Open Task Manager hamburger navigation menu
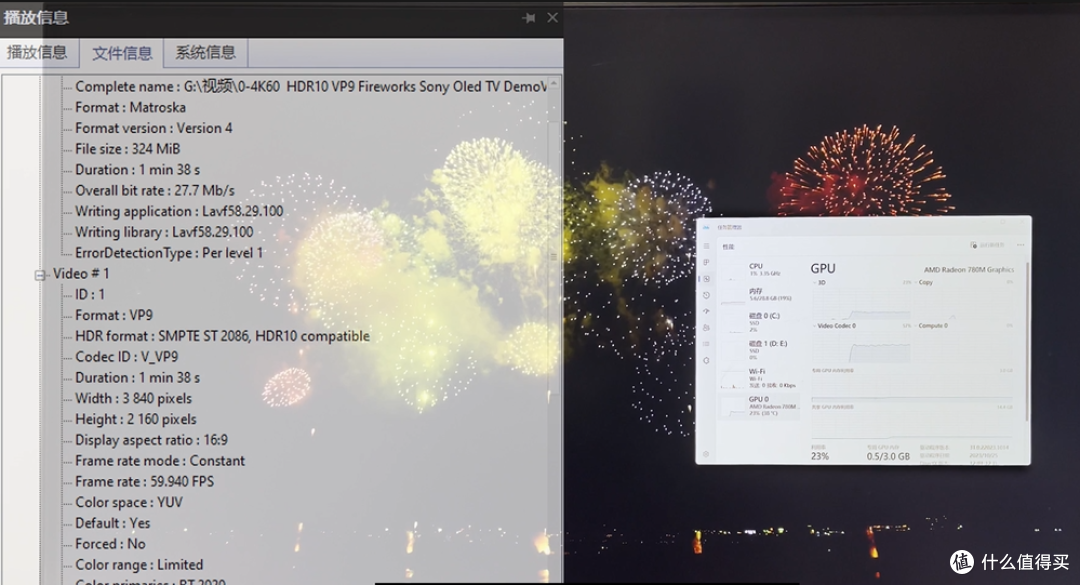This screenshot has width=1080, height=585. (x=706, y=246)
